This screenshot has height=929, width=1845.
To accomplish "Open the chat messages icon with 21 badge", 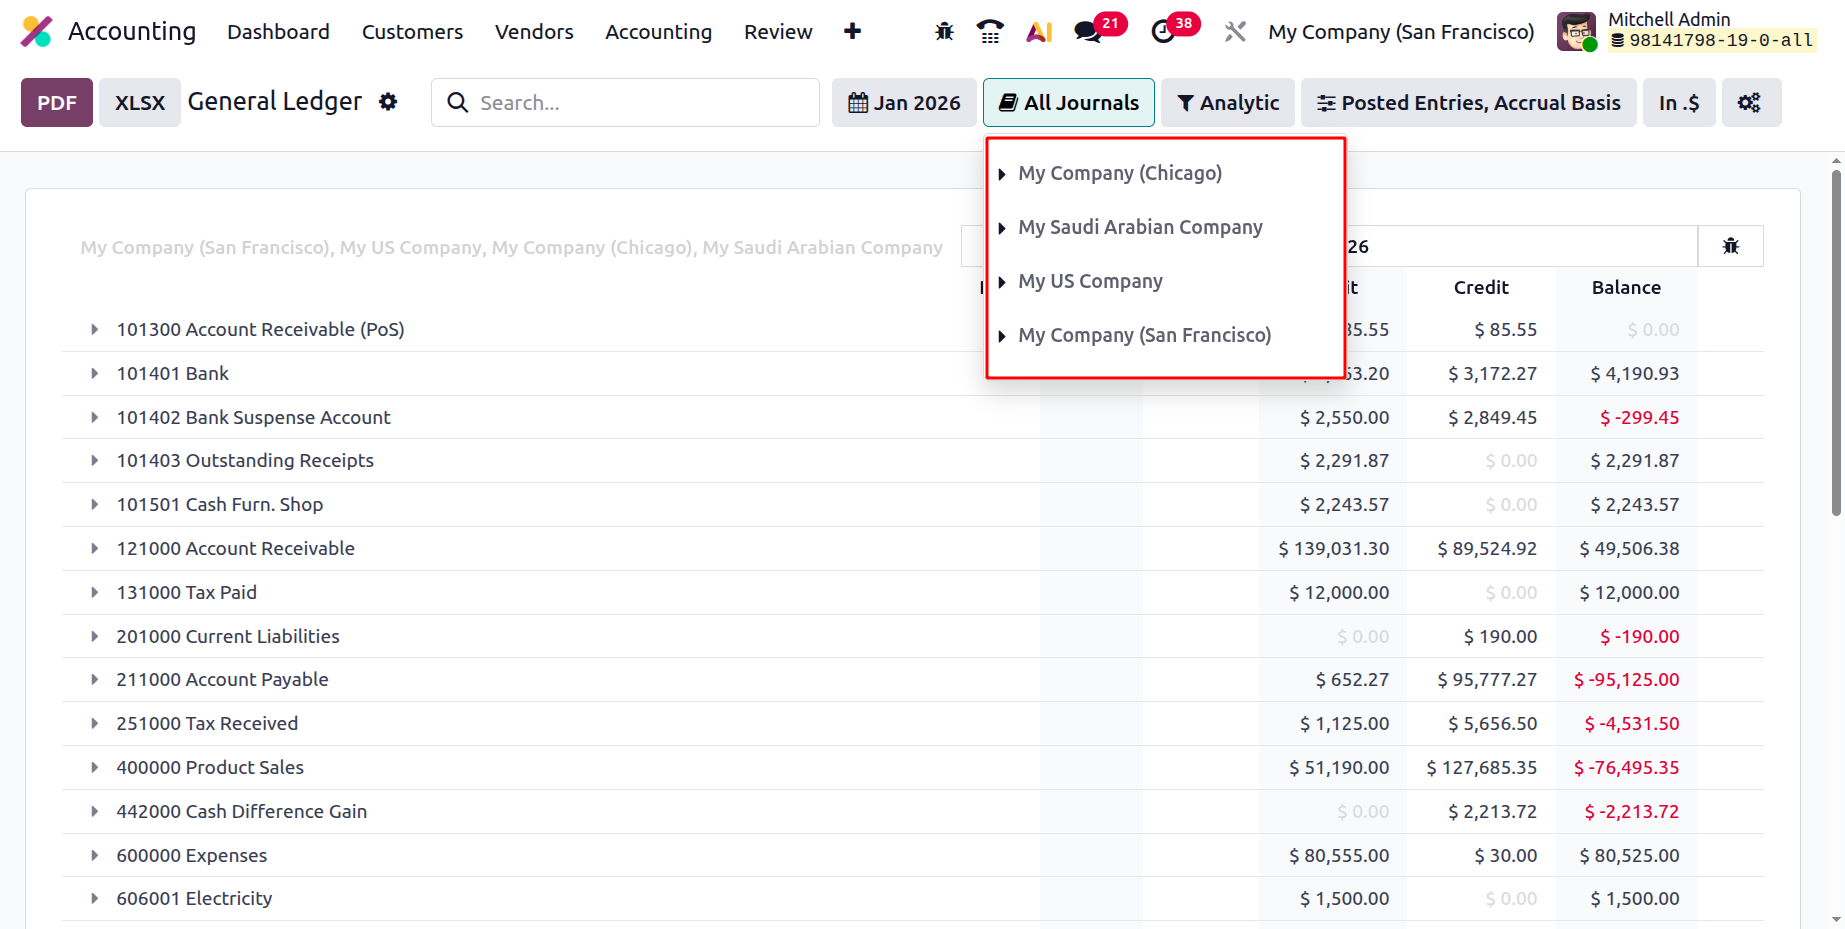I will point(1088,32).
